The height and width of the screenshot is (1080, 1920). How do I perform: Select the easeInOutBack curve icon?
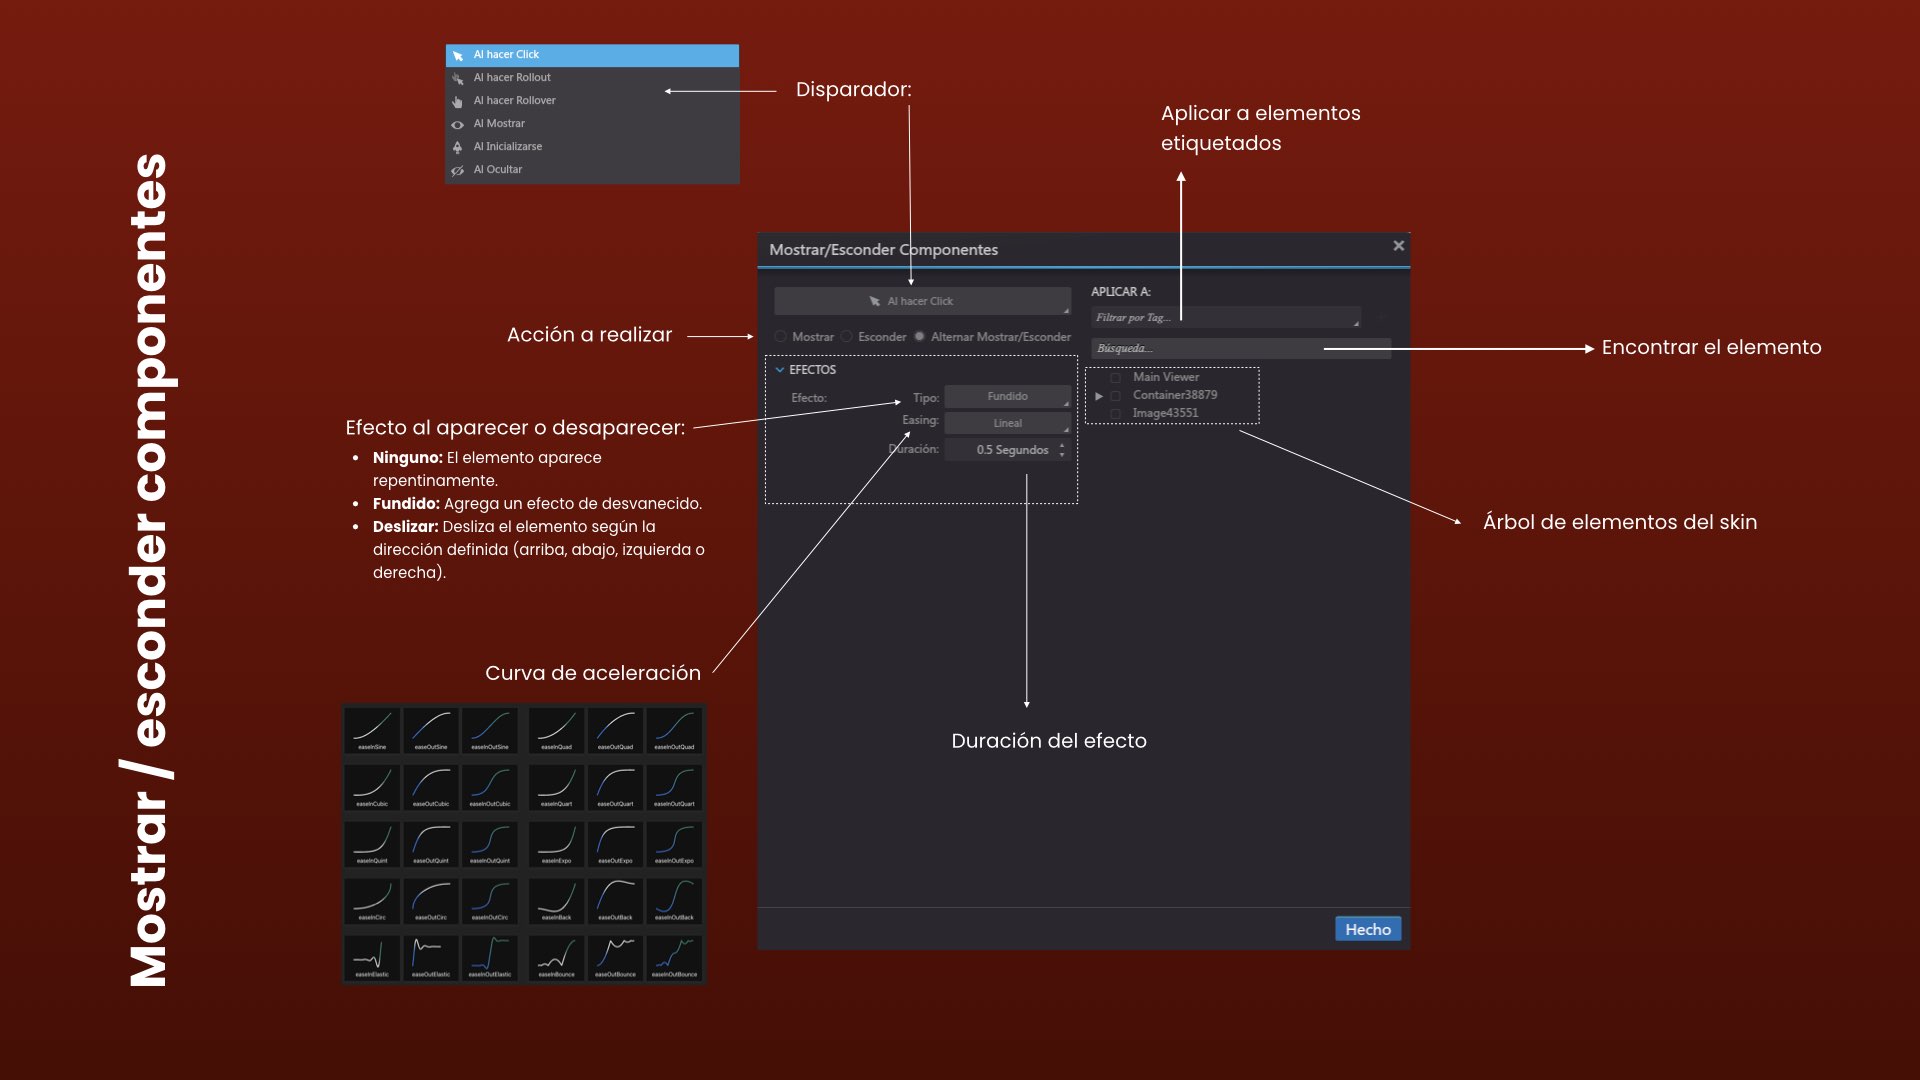click(x=674, y=900)
